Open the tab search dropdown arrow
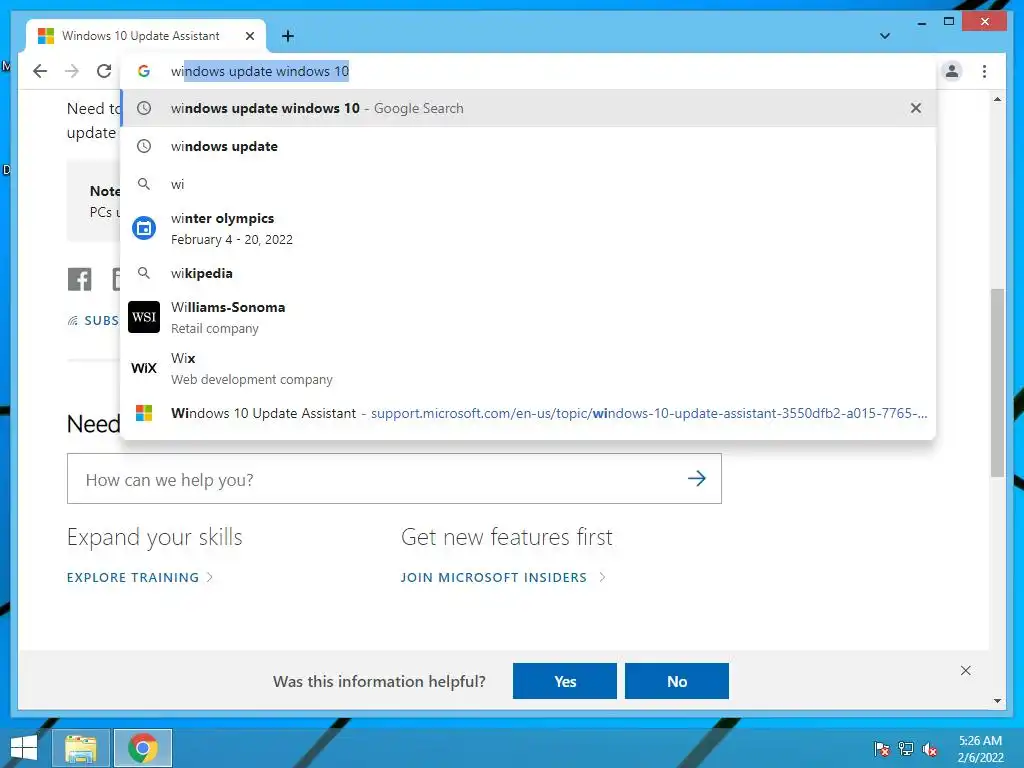 (885, 36)
